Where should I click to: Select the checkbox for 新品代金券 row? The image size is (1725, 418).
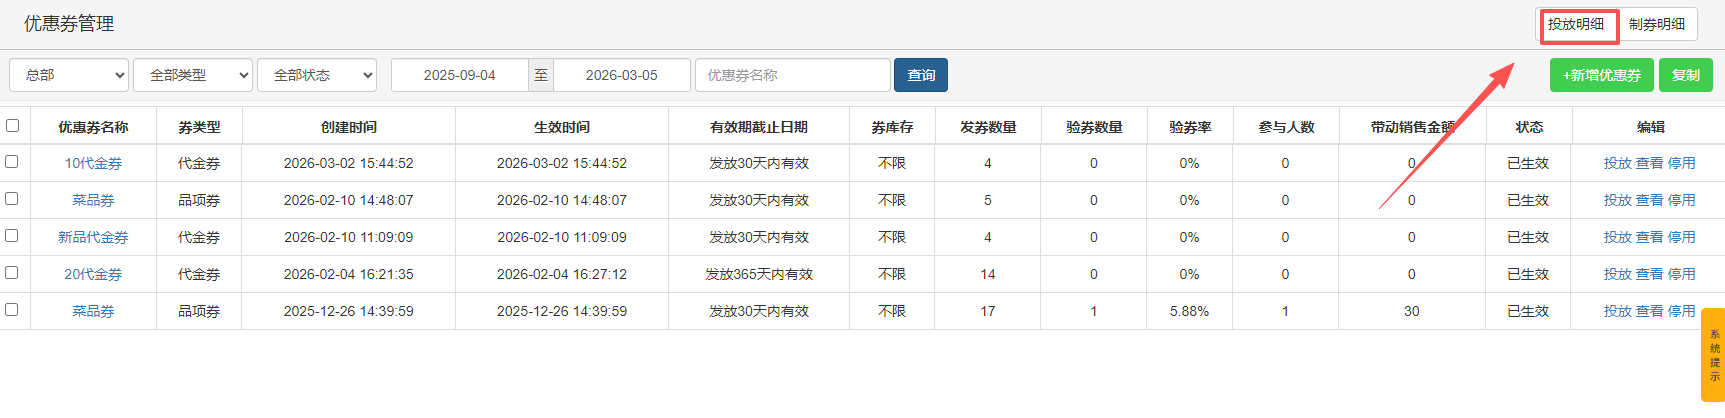(12, 236)
